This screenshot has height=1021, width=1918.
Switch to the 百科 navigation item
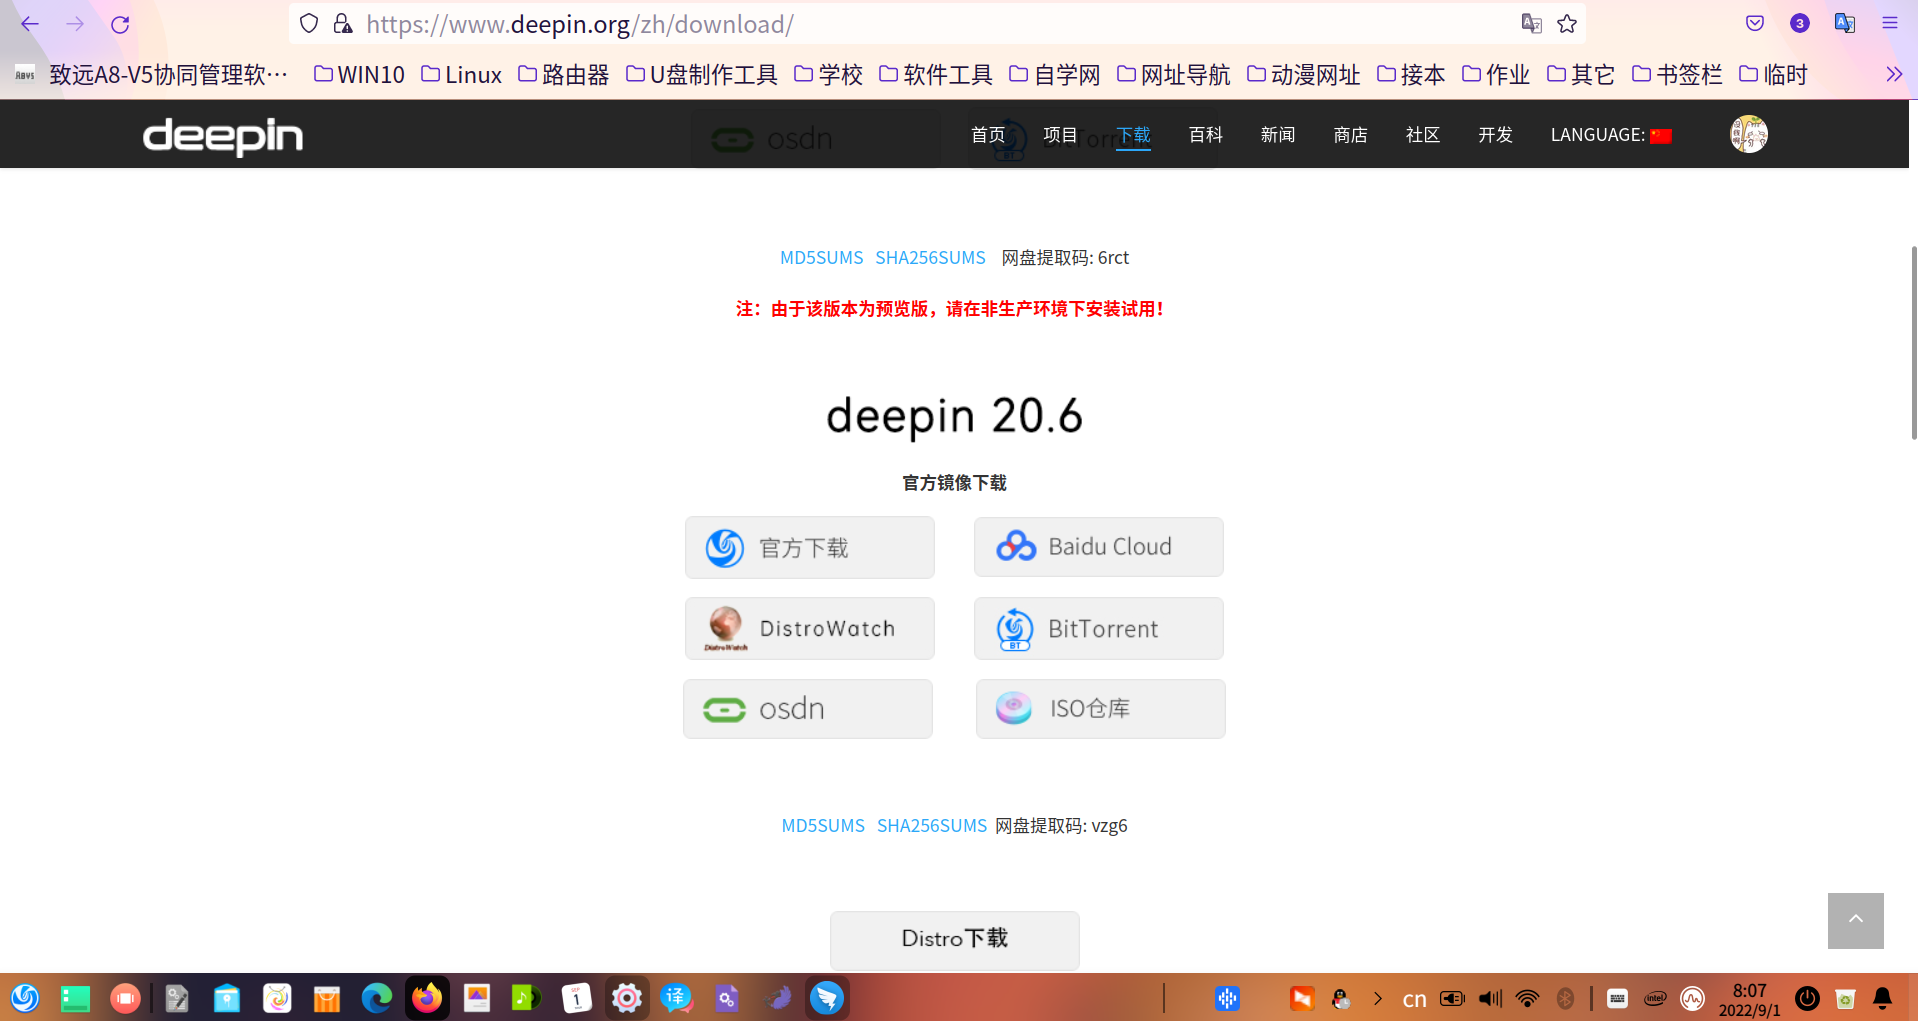coord(1205,134)
